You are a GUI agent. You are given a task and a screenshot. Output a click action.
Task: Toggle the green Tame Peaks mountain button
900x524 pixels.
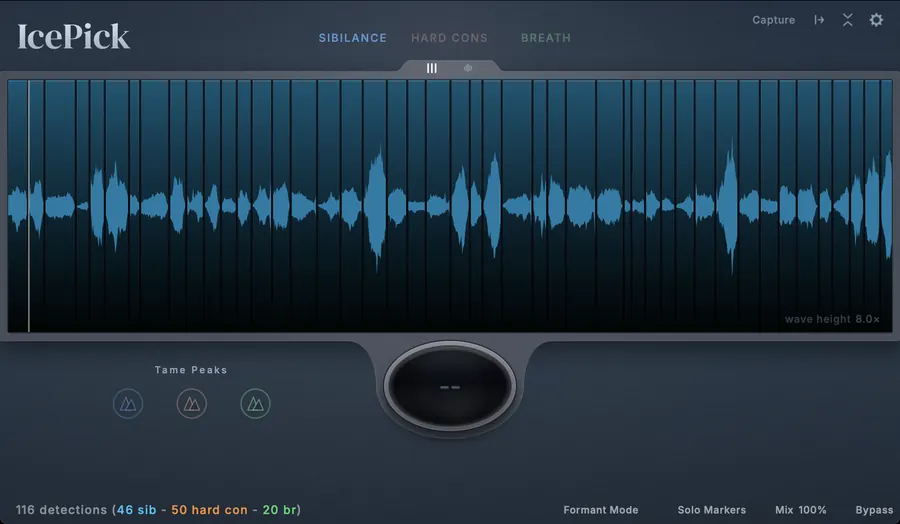(x=255, y=404)
